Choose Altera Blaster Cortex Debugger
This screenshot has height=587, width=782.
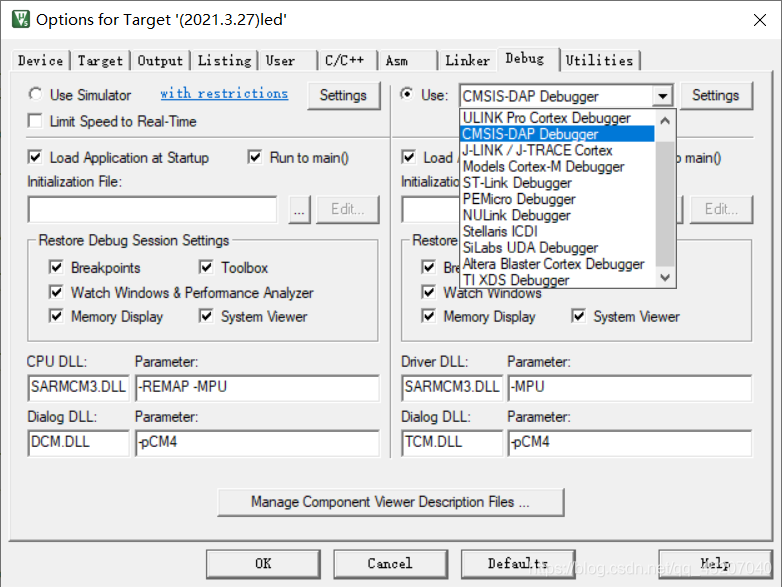[557, 264]
